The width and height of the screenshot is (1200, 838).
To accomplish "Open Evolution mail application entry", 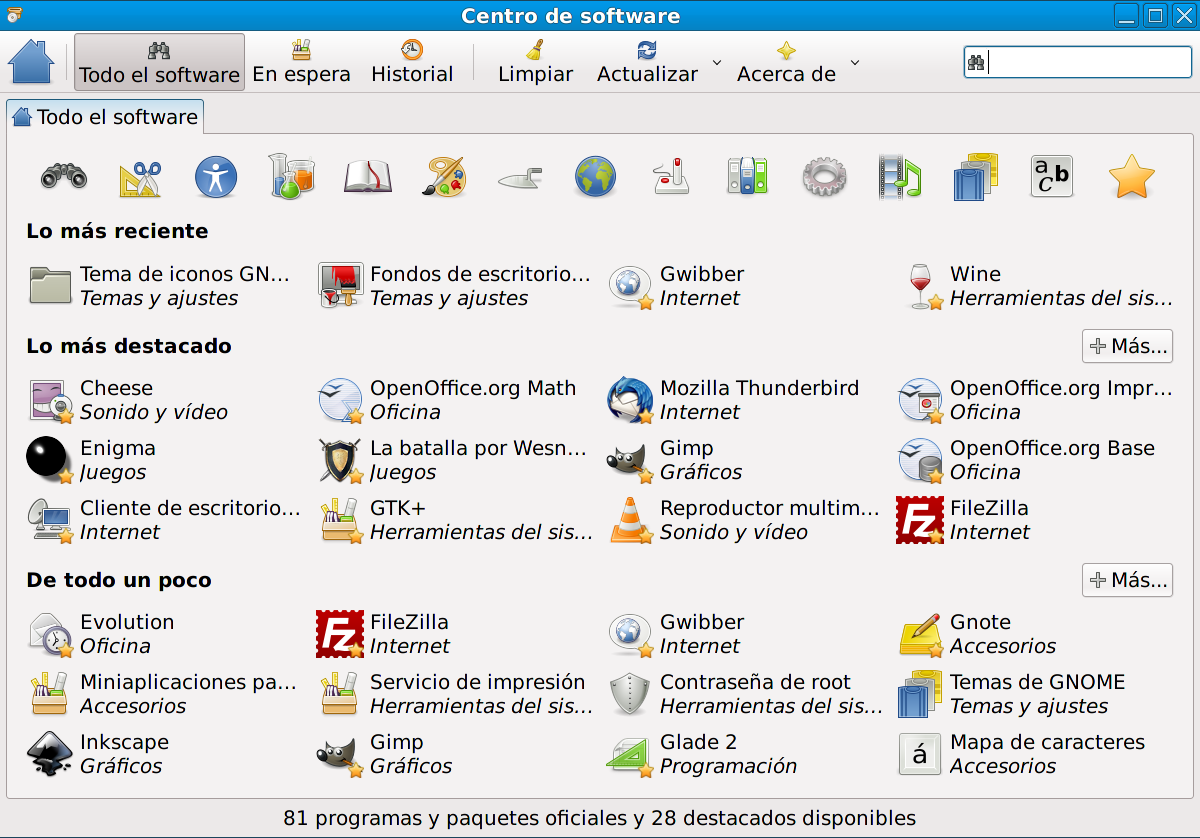I will coord(101,634).
